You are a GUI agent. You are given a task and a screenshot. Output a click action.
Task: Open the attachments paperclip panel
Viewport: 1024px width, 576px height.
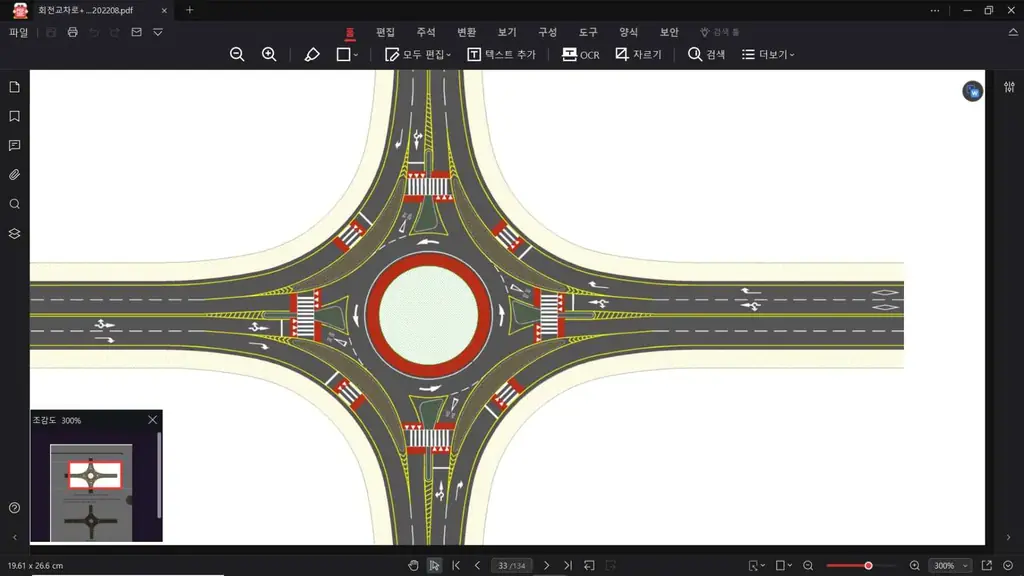click(x=14, y=175)
